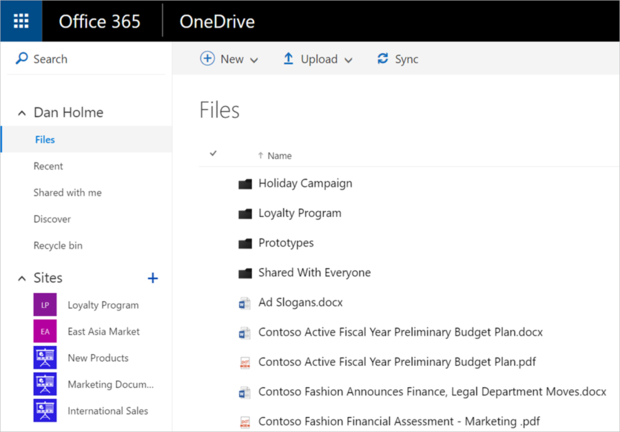Open the Shared With Everyone folder
The width and height of the screenshot is (620, 432).
coord(314,272)
